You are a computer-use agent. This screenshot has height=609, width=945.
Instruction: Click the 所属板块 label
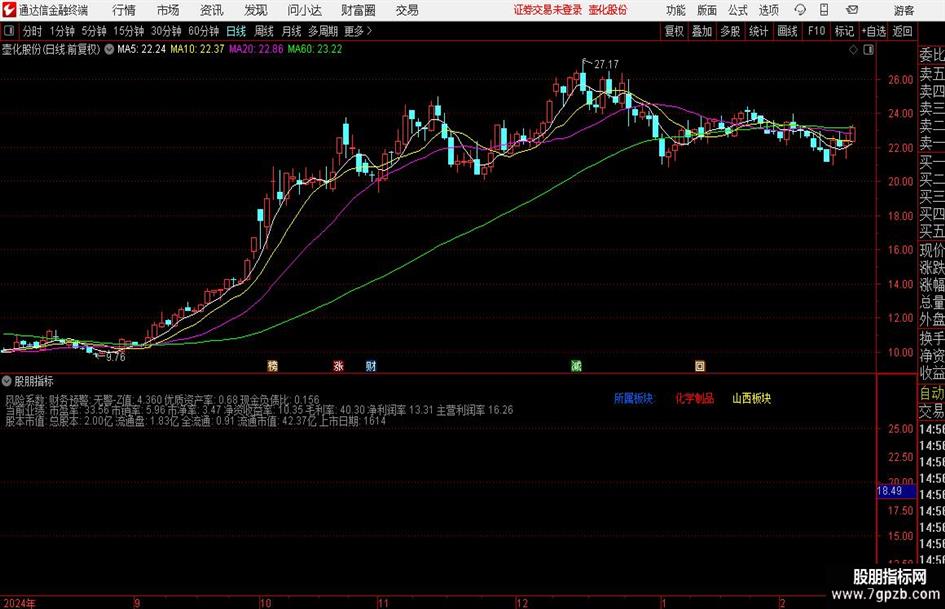(633, 398)
